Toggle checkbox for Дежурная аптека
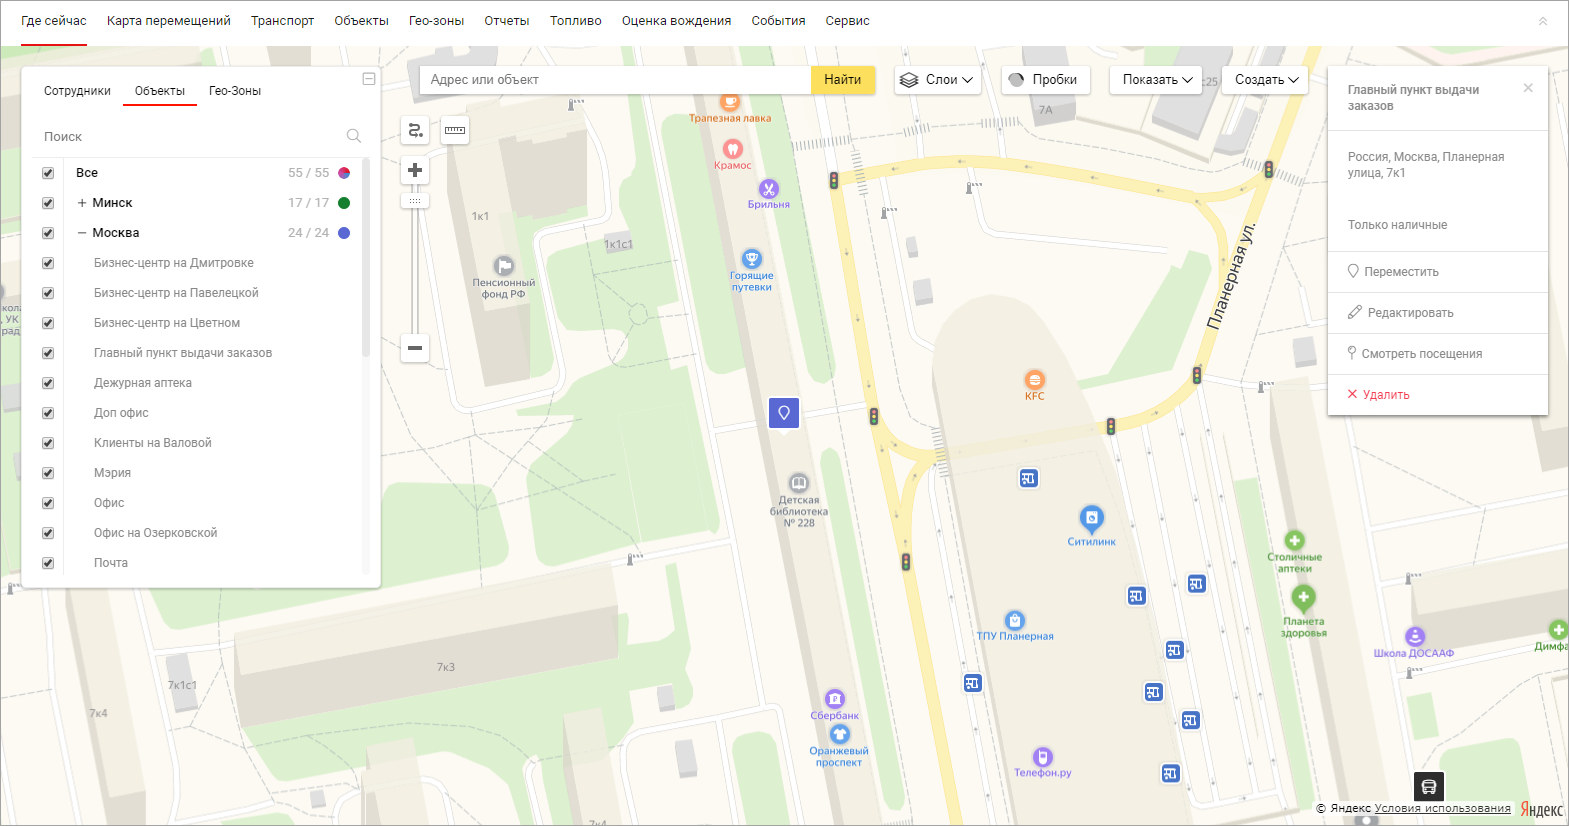The width and height of the screenshot is (1569, 826). [x=48, y=383]
